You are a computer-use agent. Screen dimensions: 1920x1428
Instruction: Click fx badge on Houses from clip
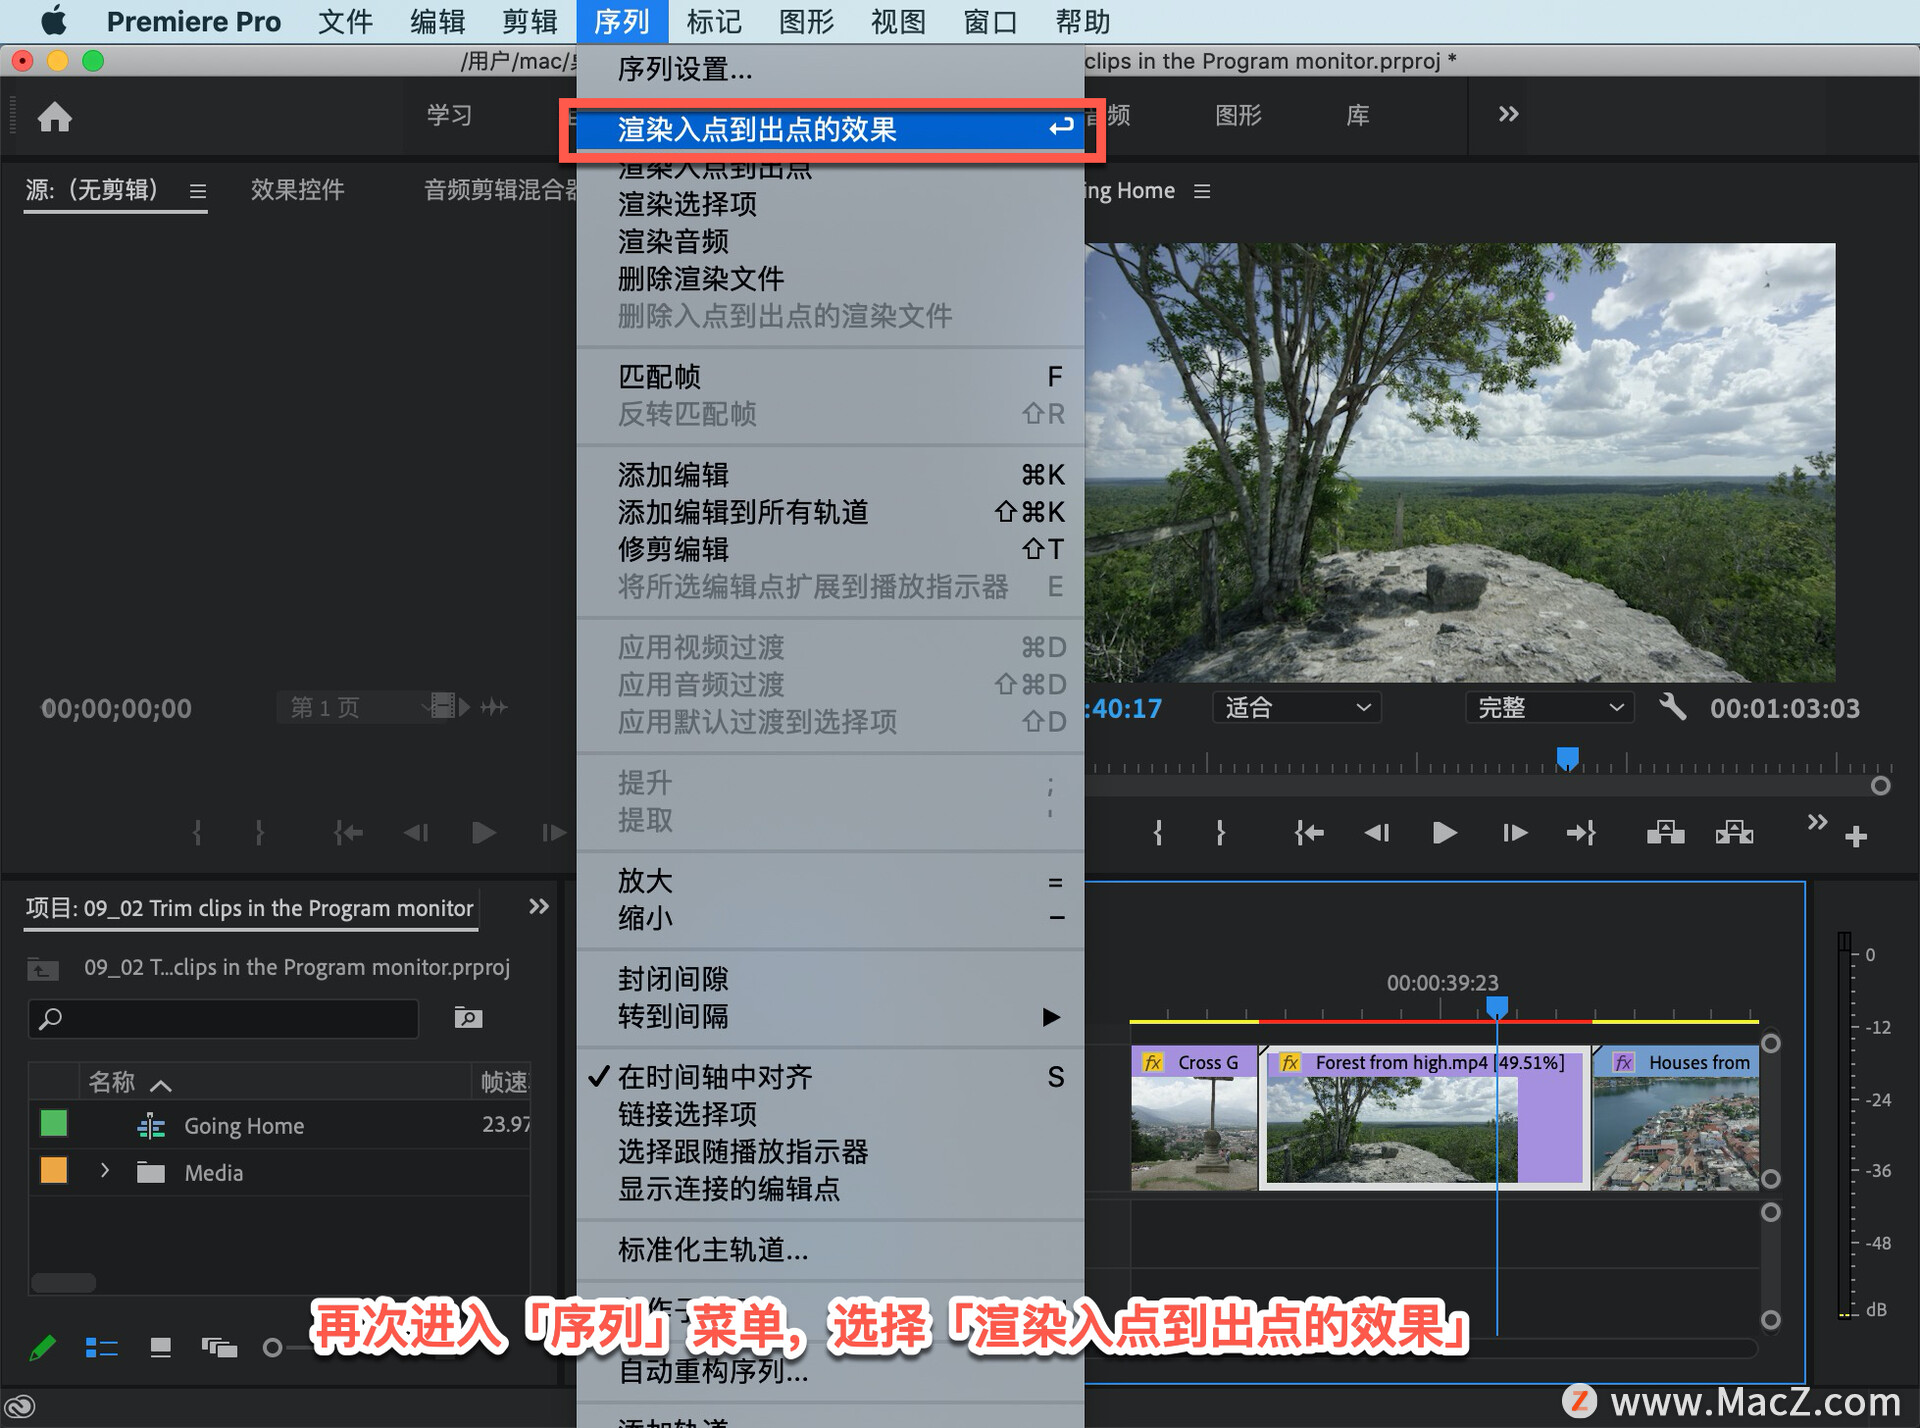(x=1624, y=1062)
